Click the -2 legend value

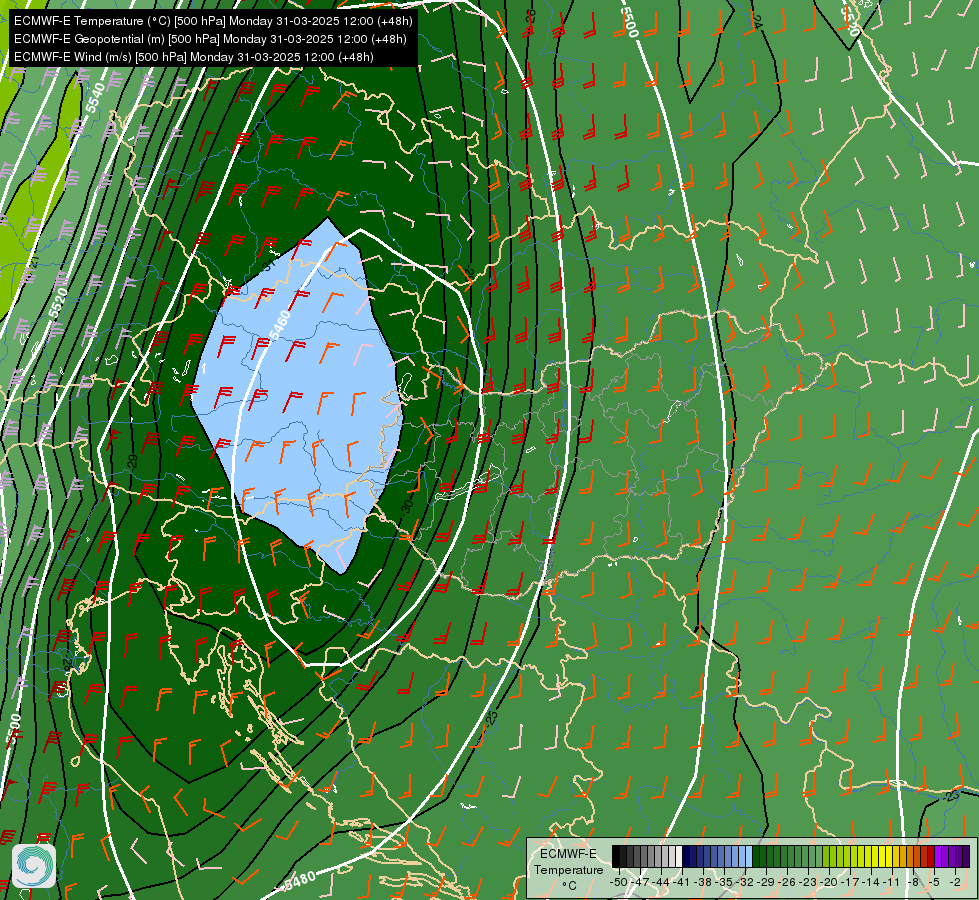click(956, 882)
